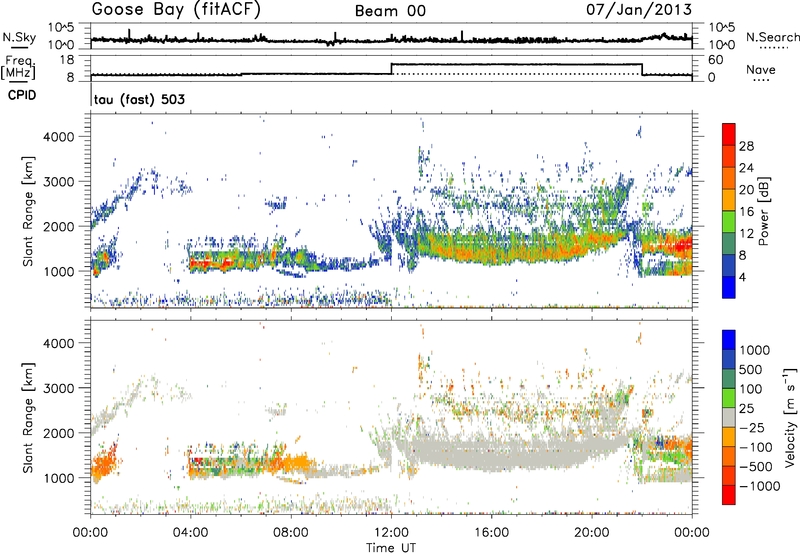Click the blue top of velocity colorbar
Image resolution: width=800 pixels, height=554 pixels.
729,340
